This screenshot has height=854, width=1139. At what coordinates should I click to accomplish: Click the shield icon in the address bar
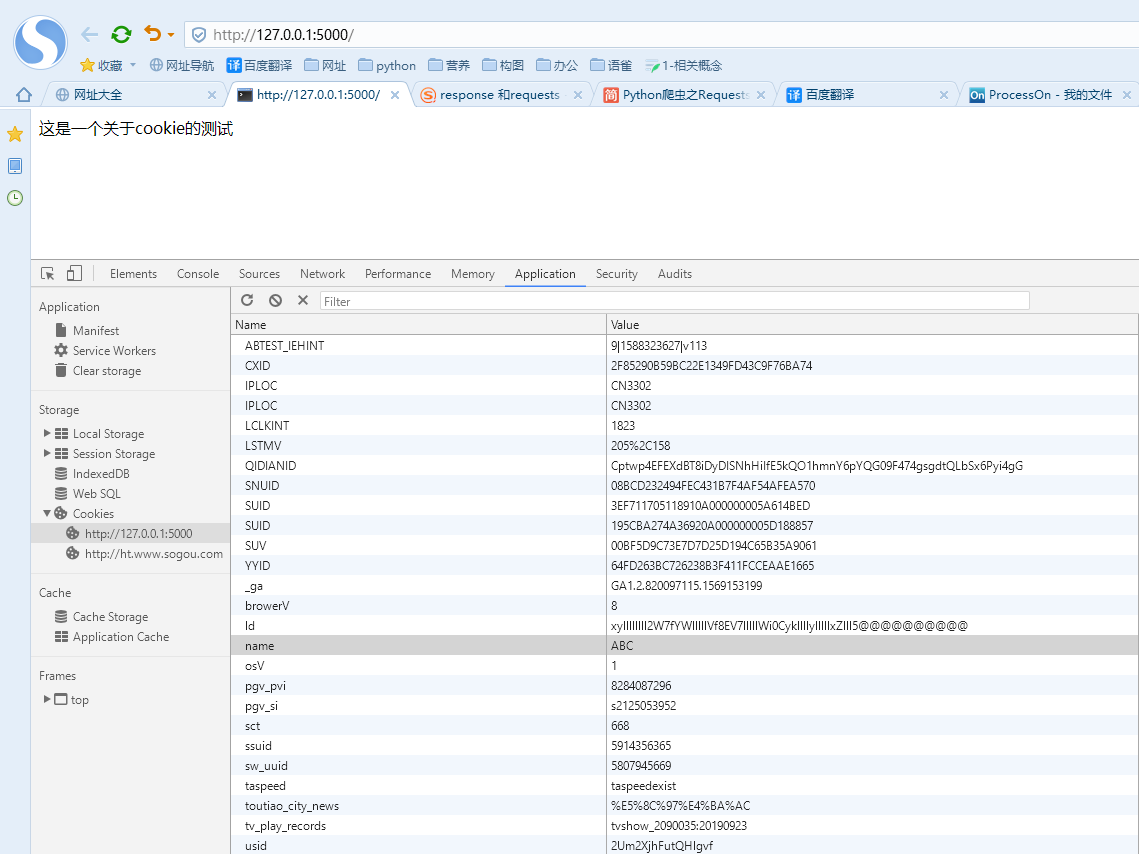pyautogui.click(x=198, y=35)
